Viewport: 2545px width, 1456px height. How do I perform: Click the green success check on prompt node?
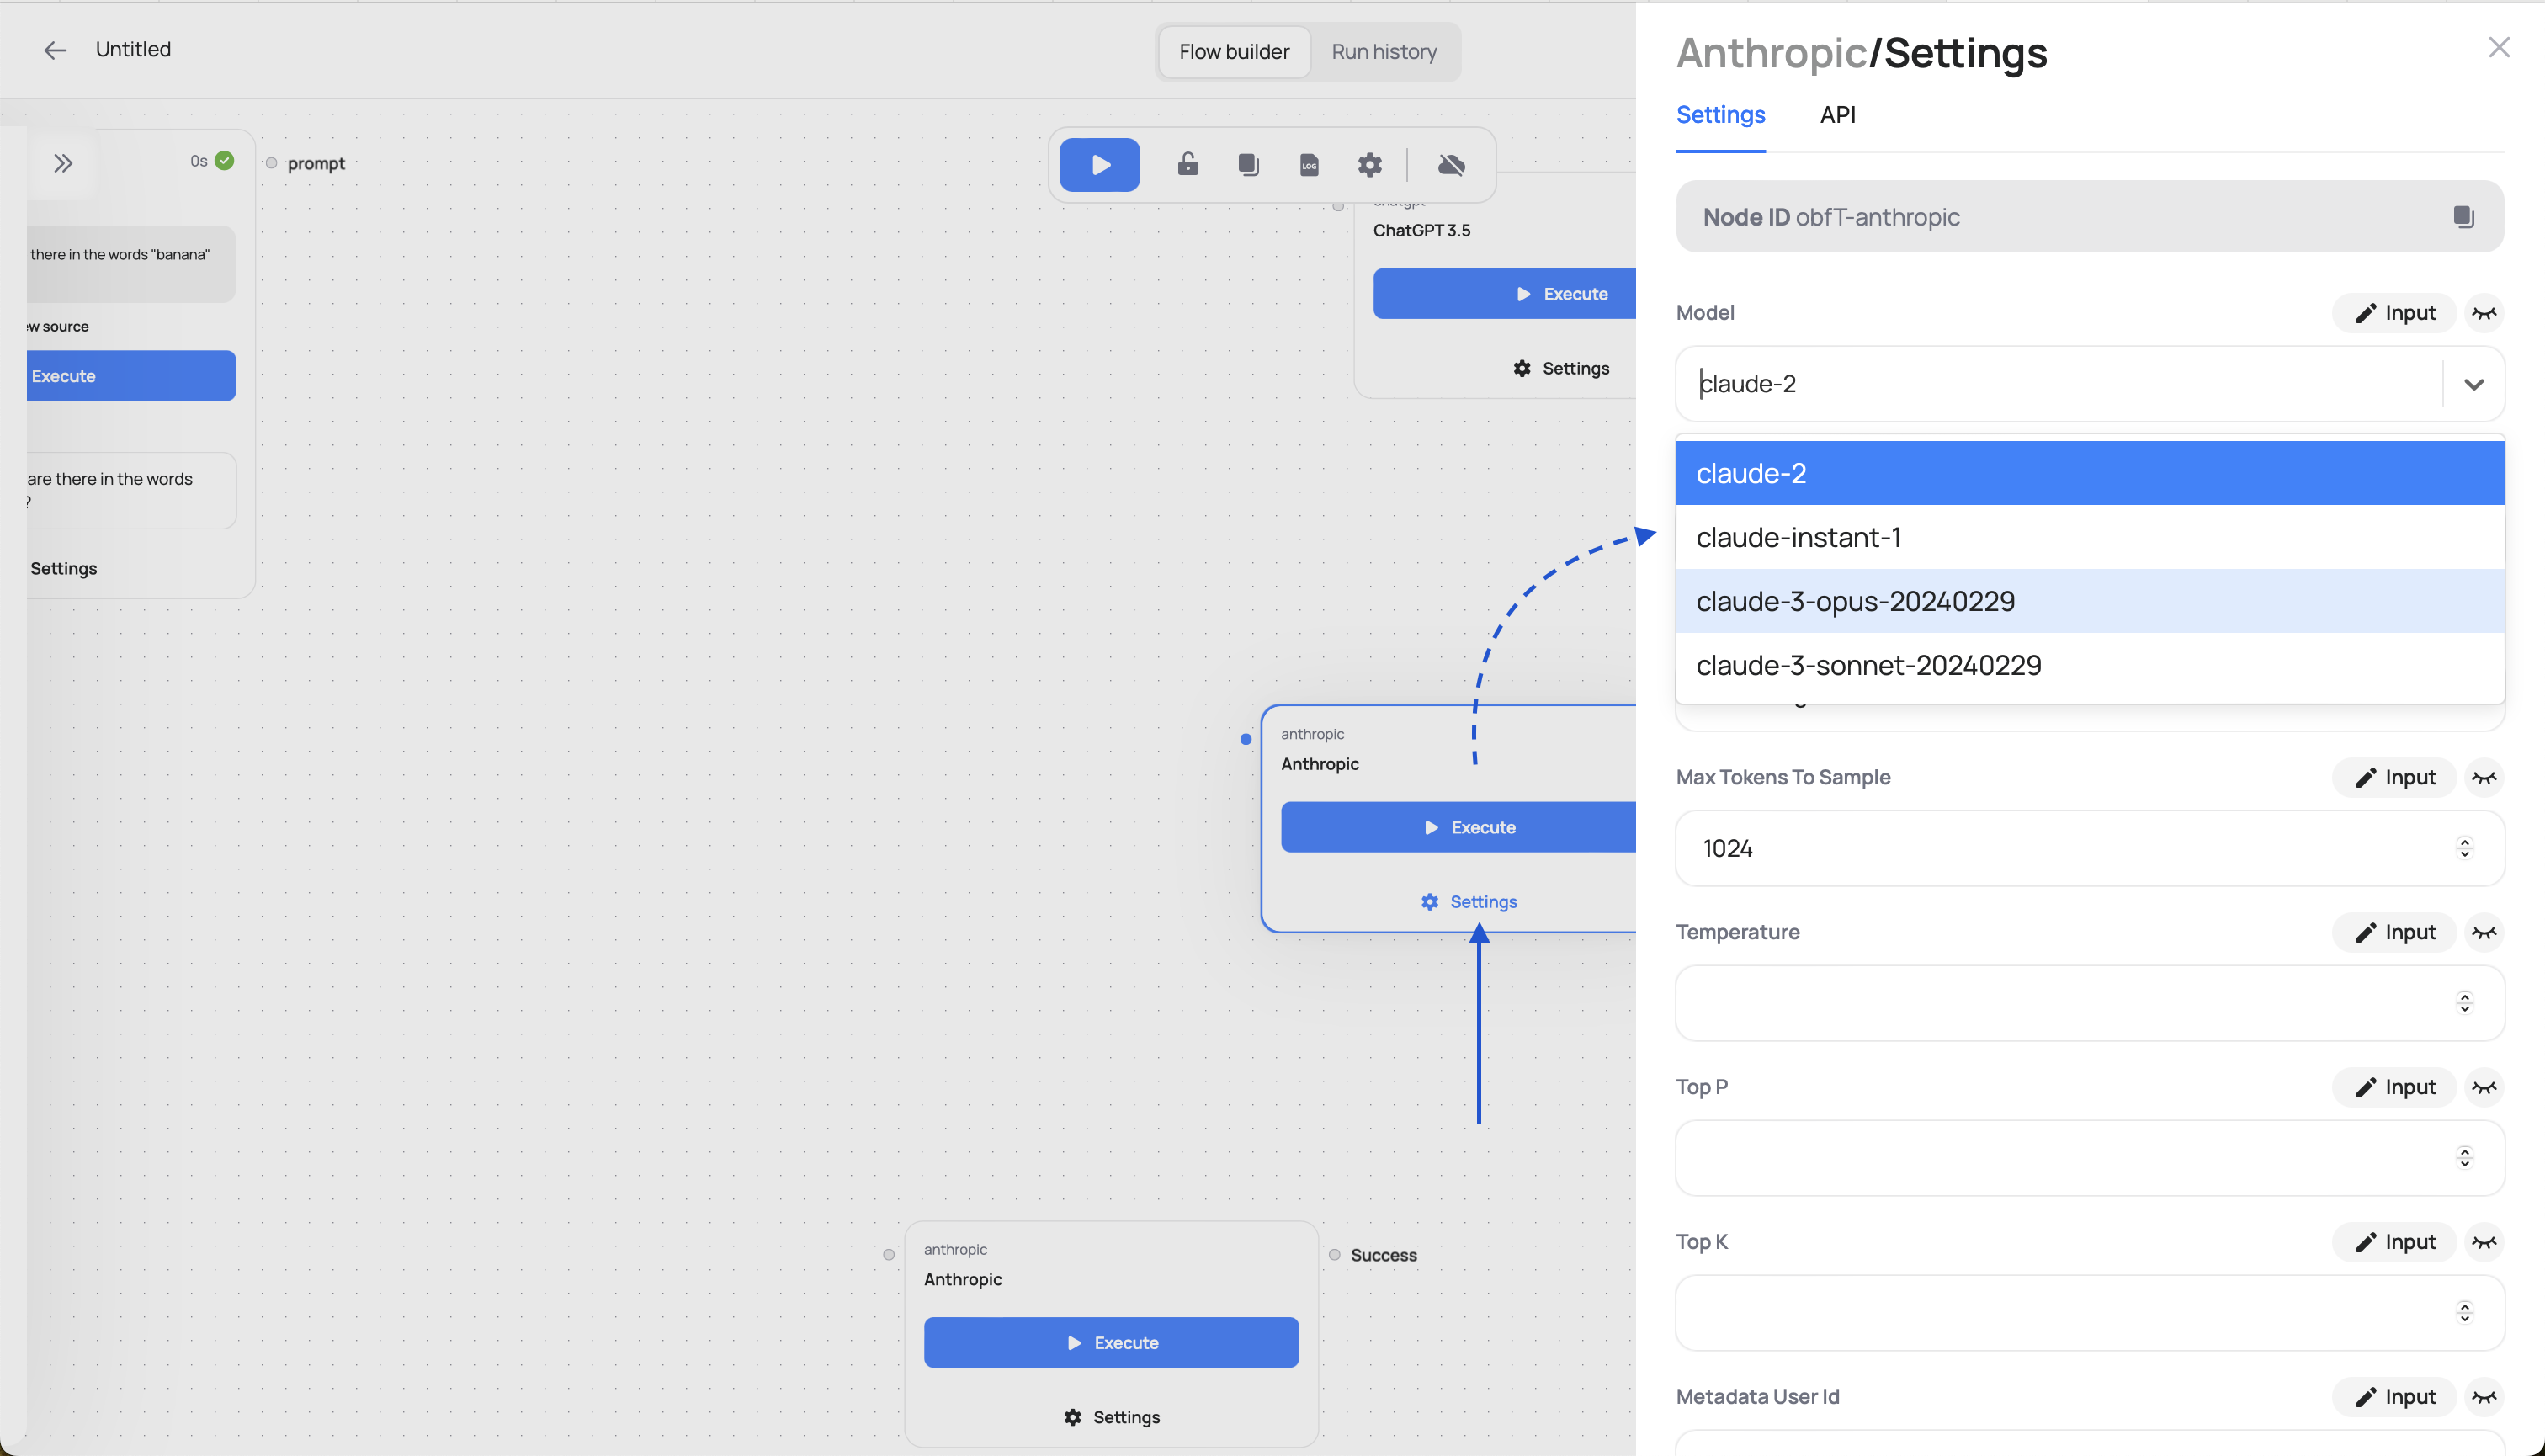point(225,161)
